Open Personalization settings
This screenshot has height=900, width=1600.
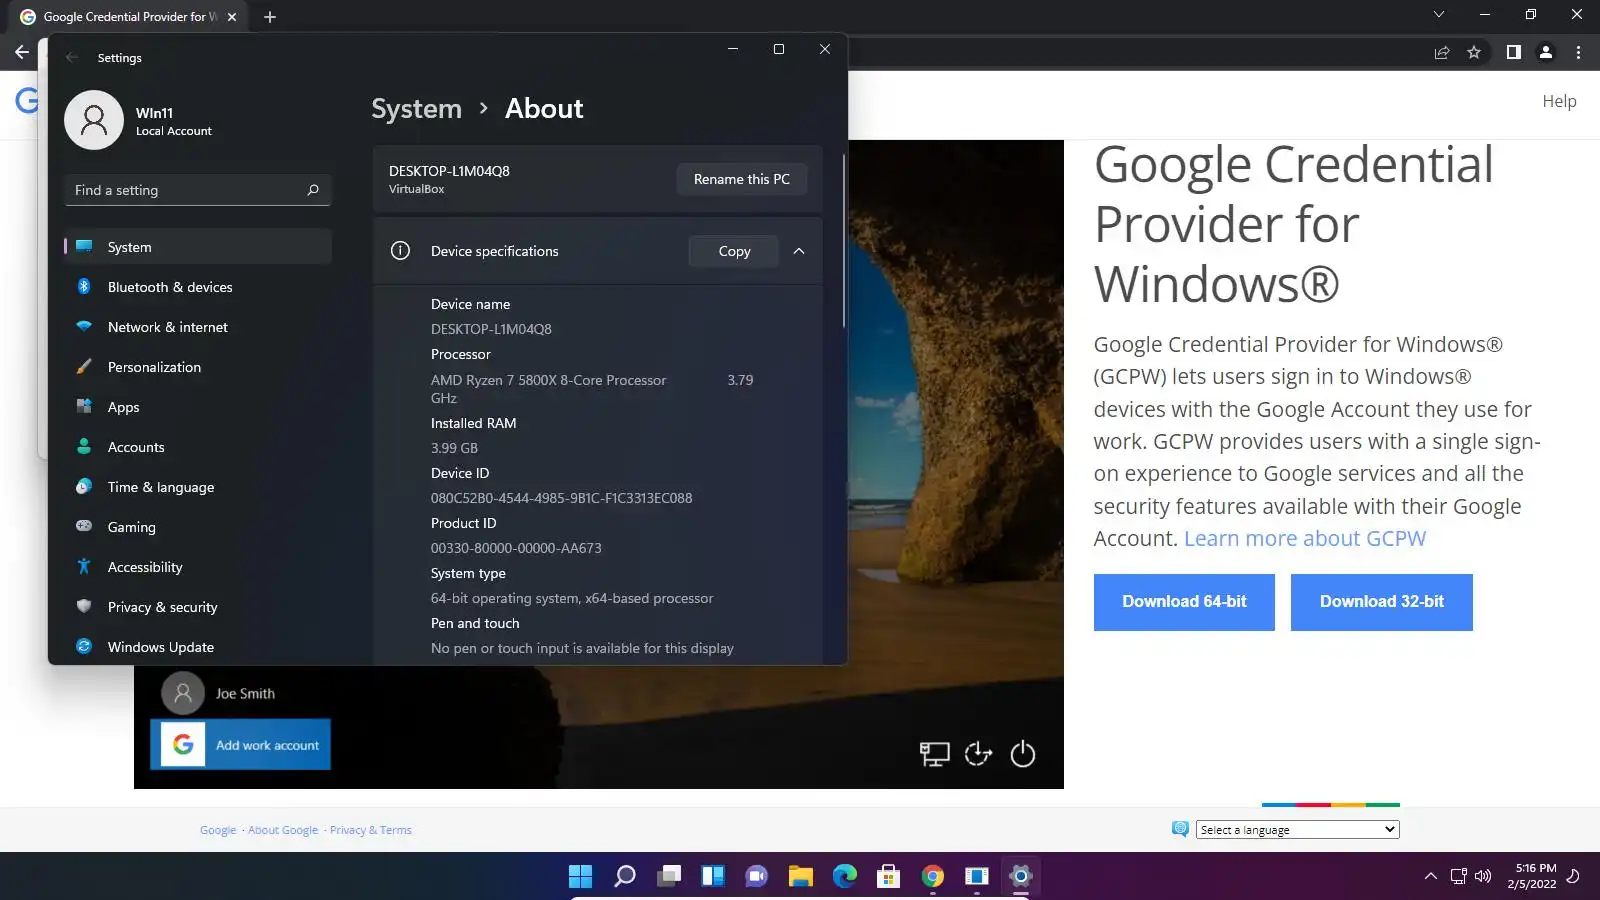[x=198, y=367]
